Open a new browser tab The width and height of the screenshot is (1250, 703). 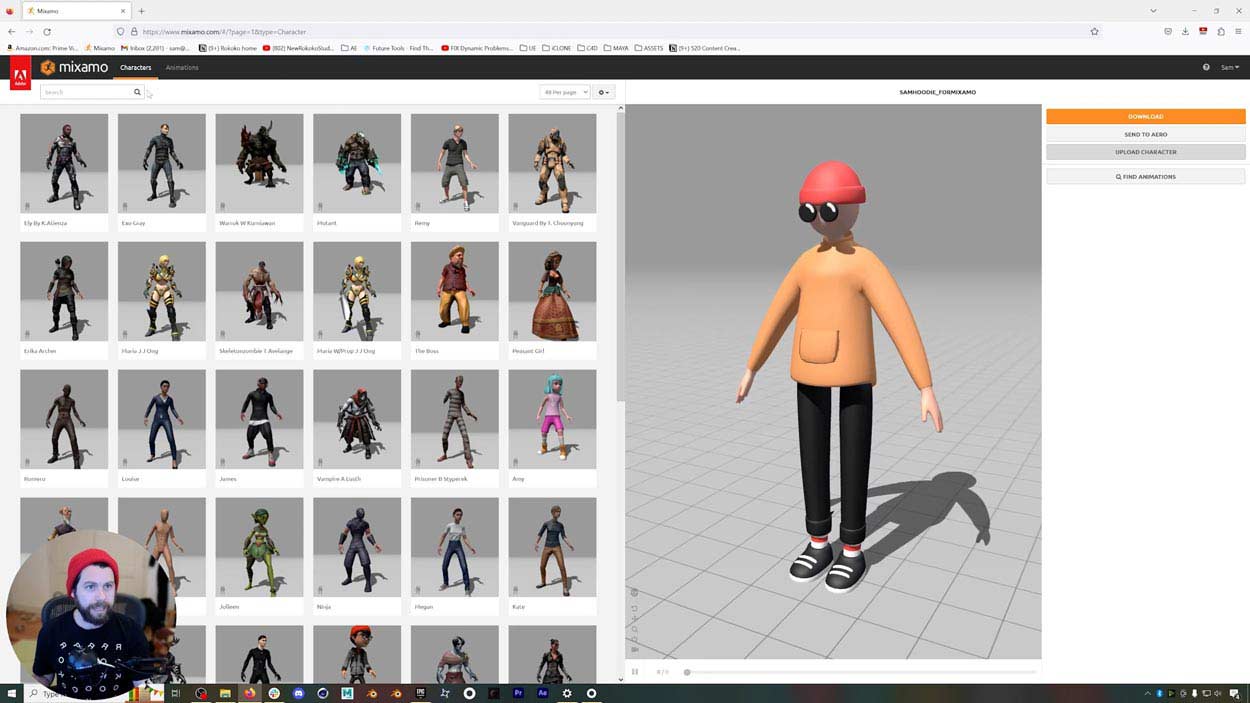(141, 11)
